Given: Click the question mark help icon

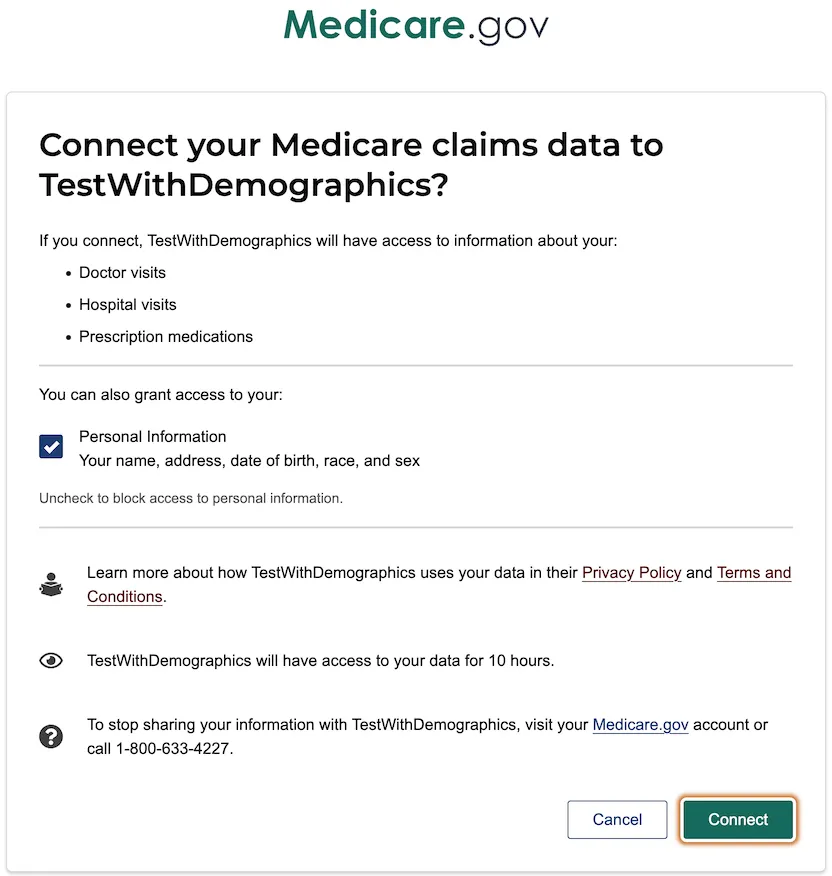Looking at the screenshot, I should coord(51,737).
